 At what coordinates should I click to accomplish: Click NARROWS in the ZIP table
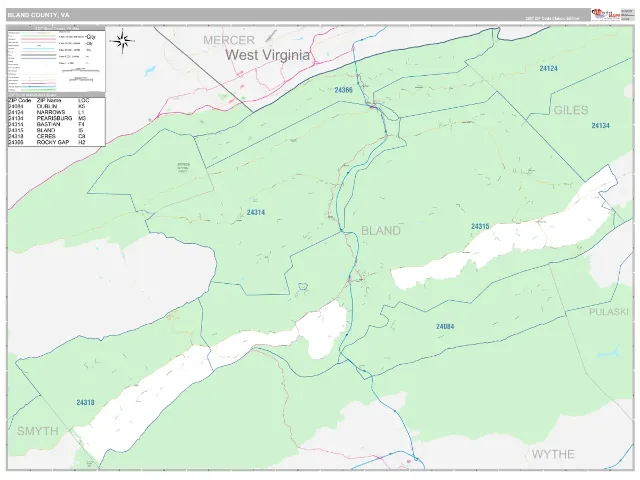(51, 112)
